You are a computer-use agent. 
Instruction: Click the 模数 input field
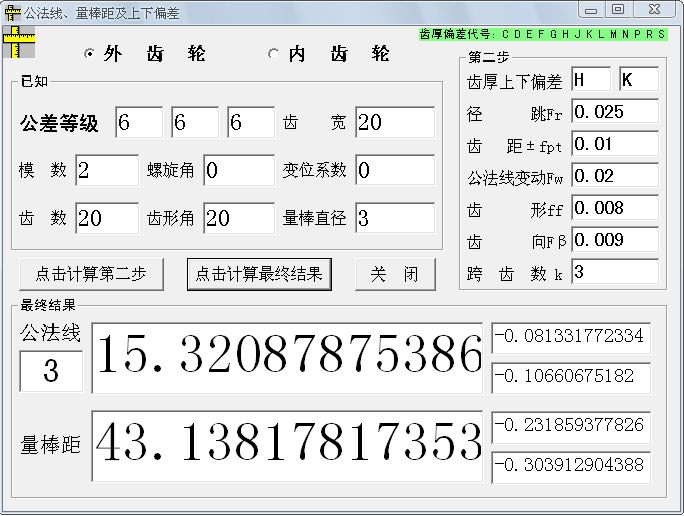click(x=107, y=170)
